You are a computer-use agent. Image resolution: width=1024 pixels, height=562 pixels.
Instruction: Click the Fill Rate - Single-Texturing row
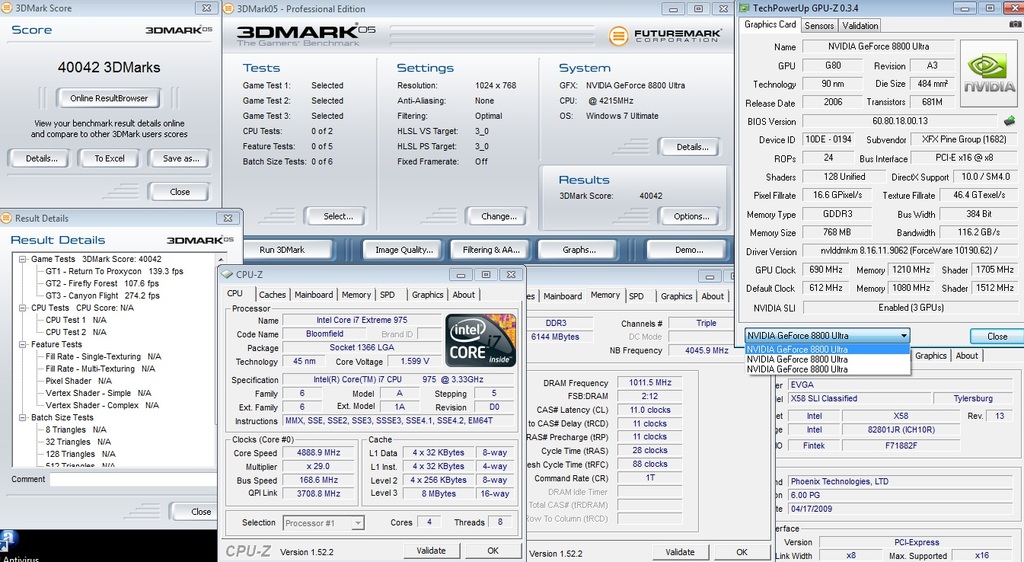click(x=103, y=356)
